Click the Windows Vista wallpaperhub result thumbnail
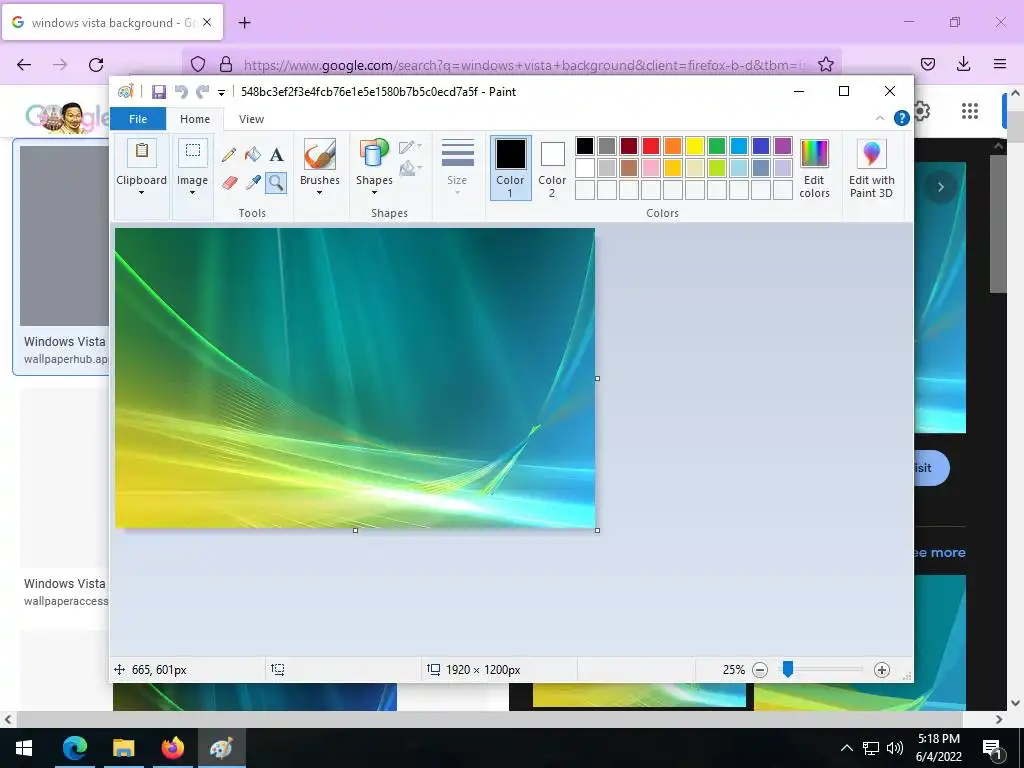1024x768 pixels. [x=64, y=235]
